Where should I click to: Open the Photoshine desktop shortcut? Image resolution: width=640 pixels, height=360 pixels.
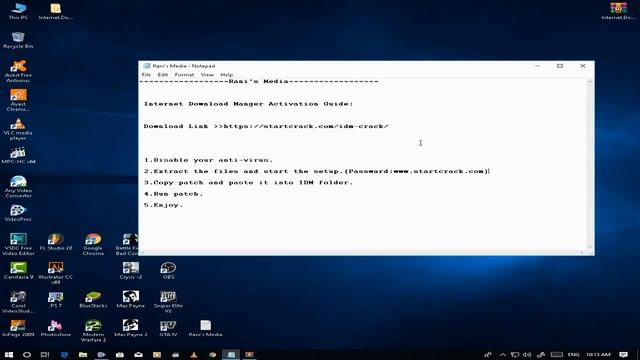point(56,329)
